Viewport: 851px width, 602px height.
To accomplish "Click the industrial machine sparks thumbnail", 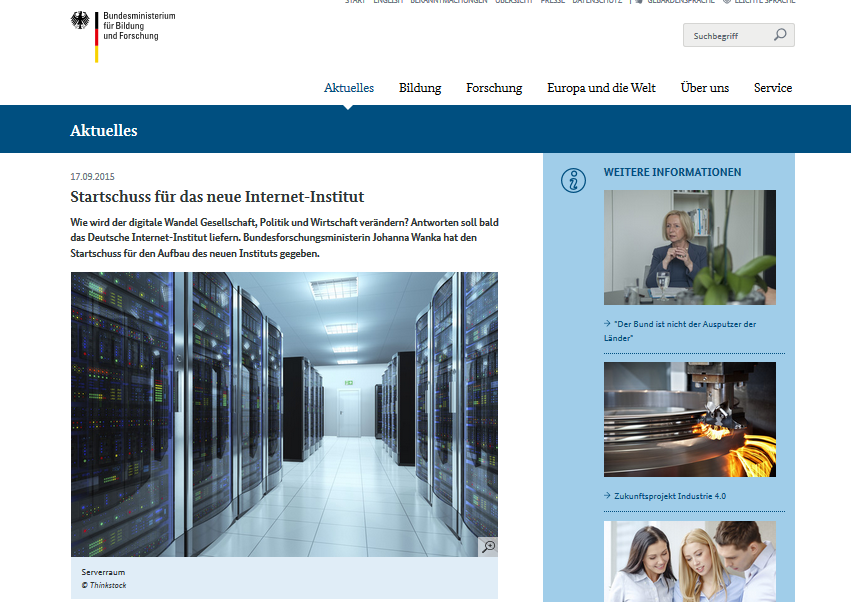I will tap(689, 419).
